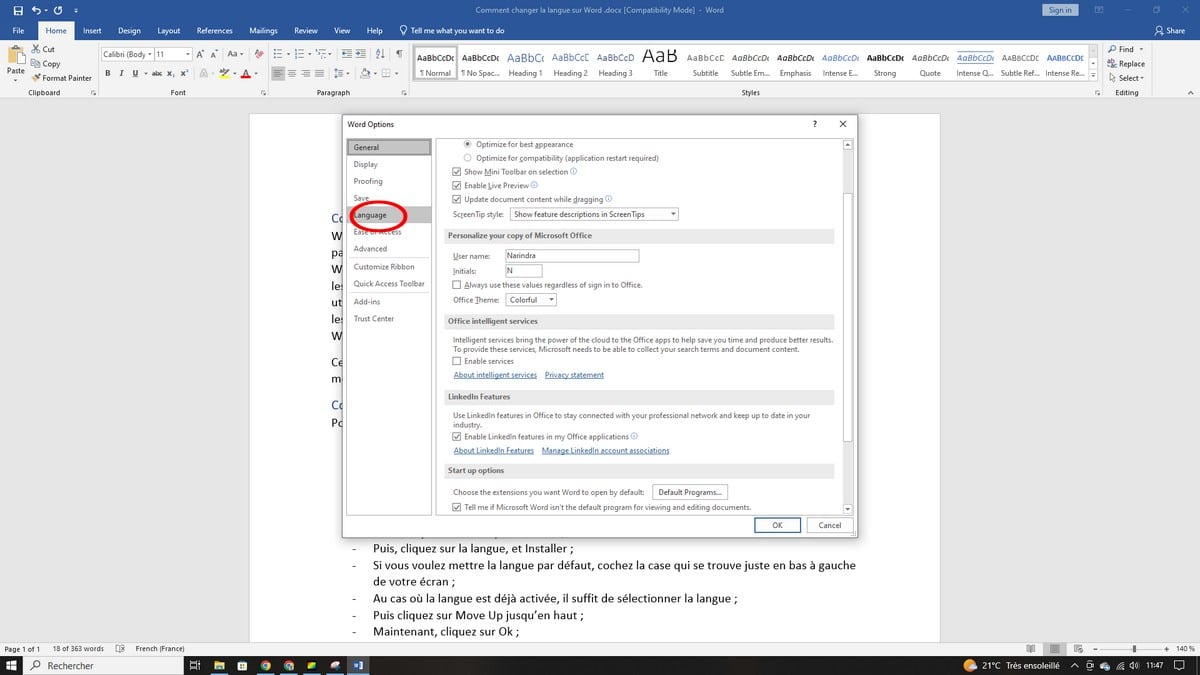Image resolution: width=1200 pixels, height=675 pixels.
Task: Check Always use these values checkbox
Action: pos(457,285)
